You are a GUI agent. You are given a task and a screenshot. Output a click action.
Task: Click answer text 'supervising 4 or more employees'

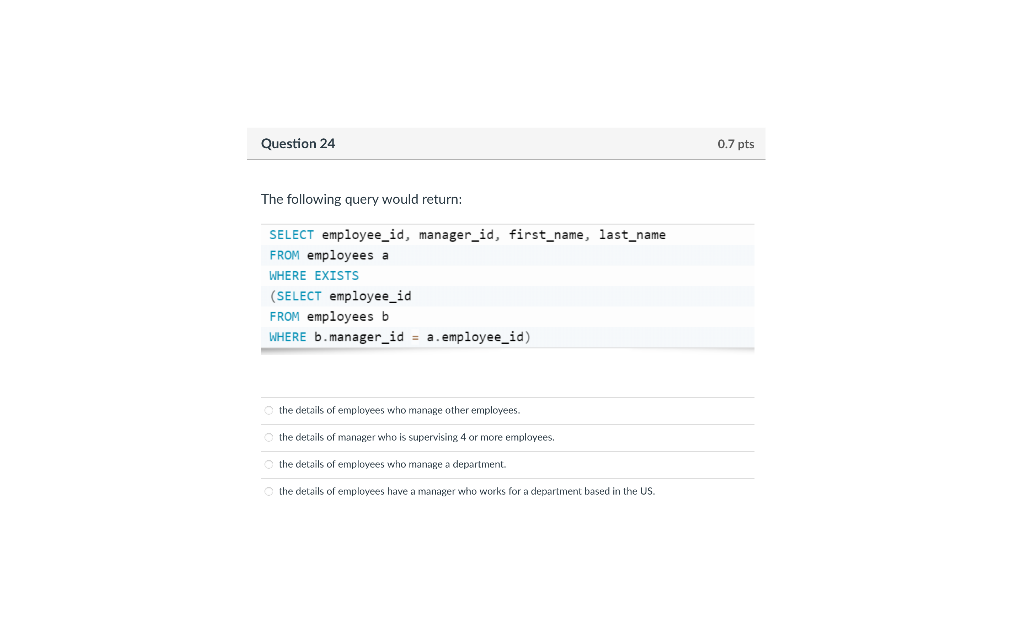pos(417,437)
